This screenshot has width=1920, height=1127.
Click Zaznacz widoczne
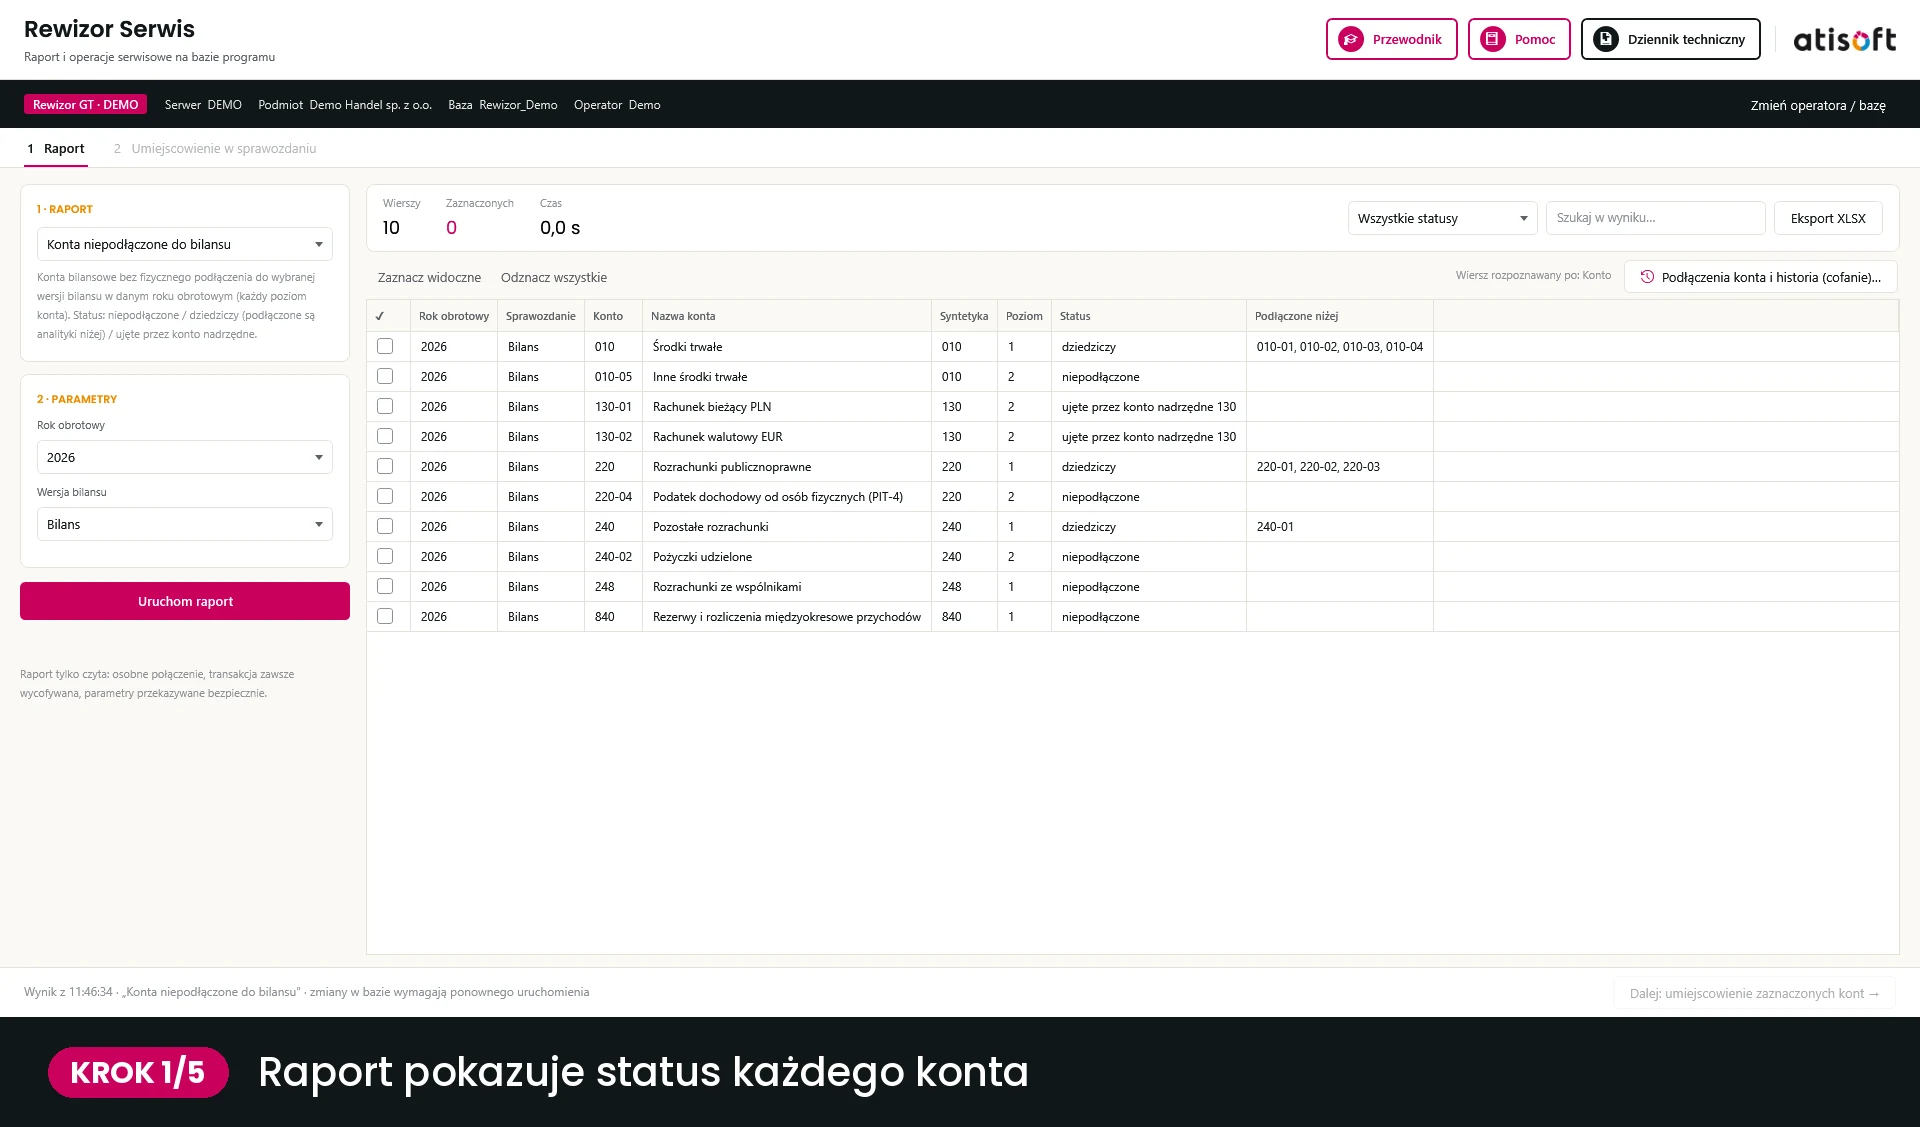coord(429,277)
